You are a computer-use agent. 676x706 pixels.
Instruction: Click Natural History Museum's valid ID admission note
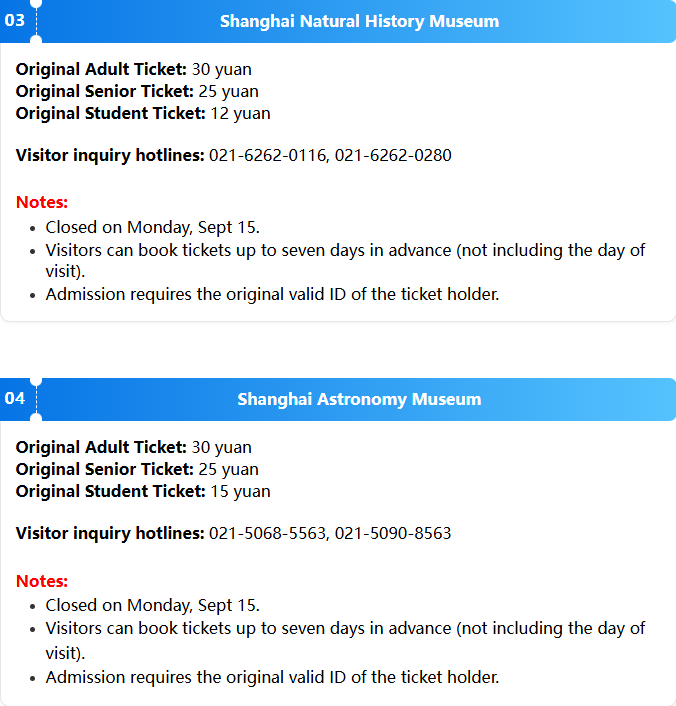[x=272, y=294]
